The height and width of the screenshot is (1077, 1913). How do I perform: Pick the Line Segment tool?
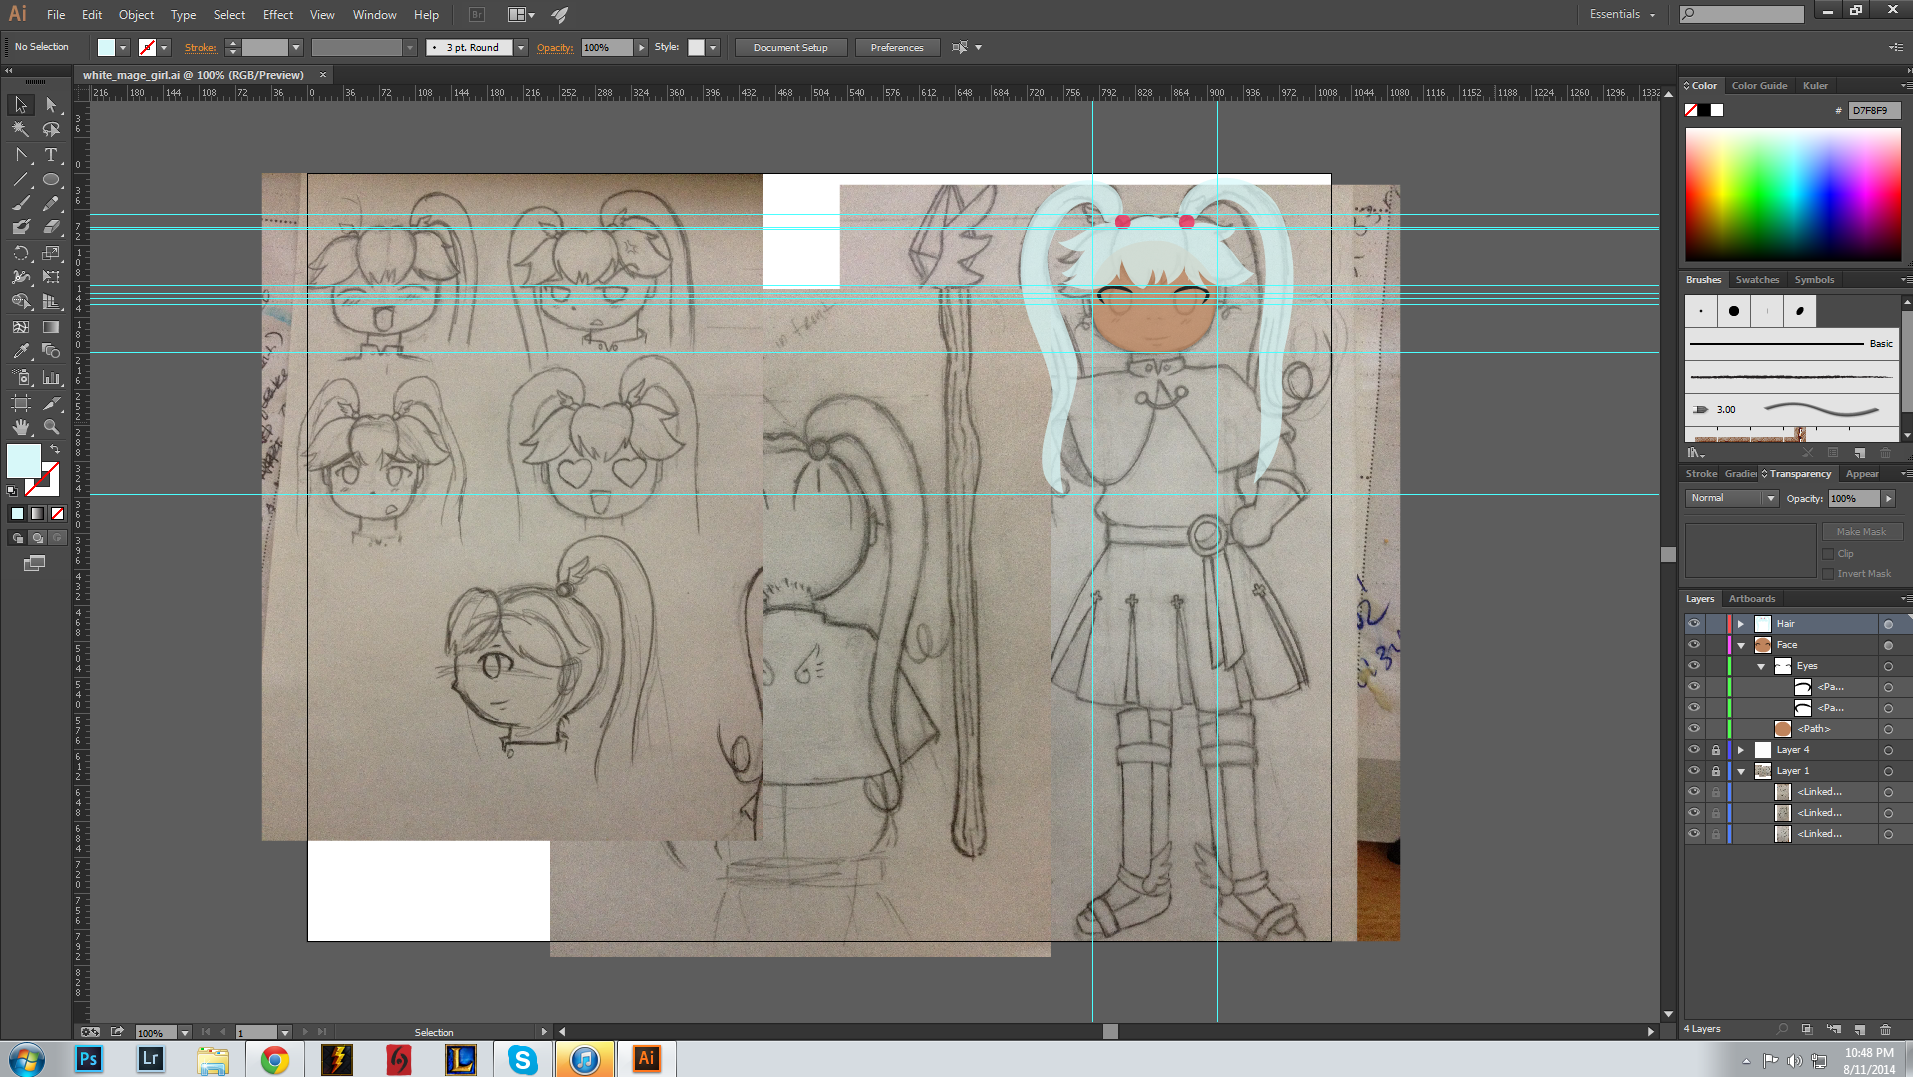[21, 180]
